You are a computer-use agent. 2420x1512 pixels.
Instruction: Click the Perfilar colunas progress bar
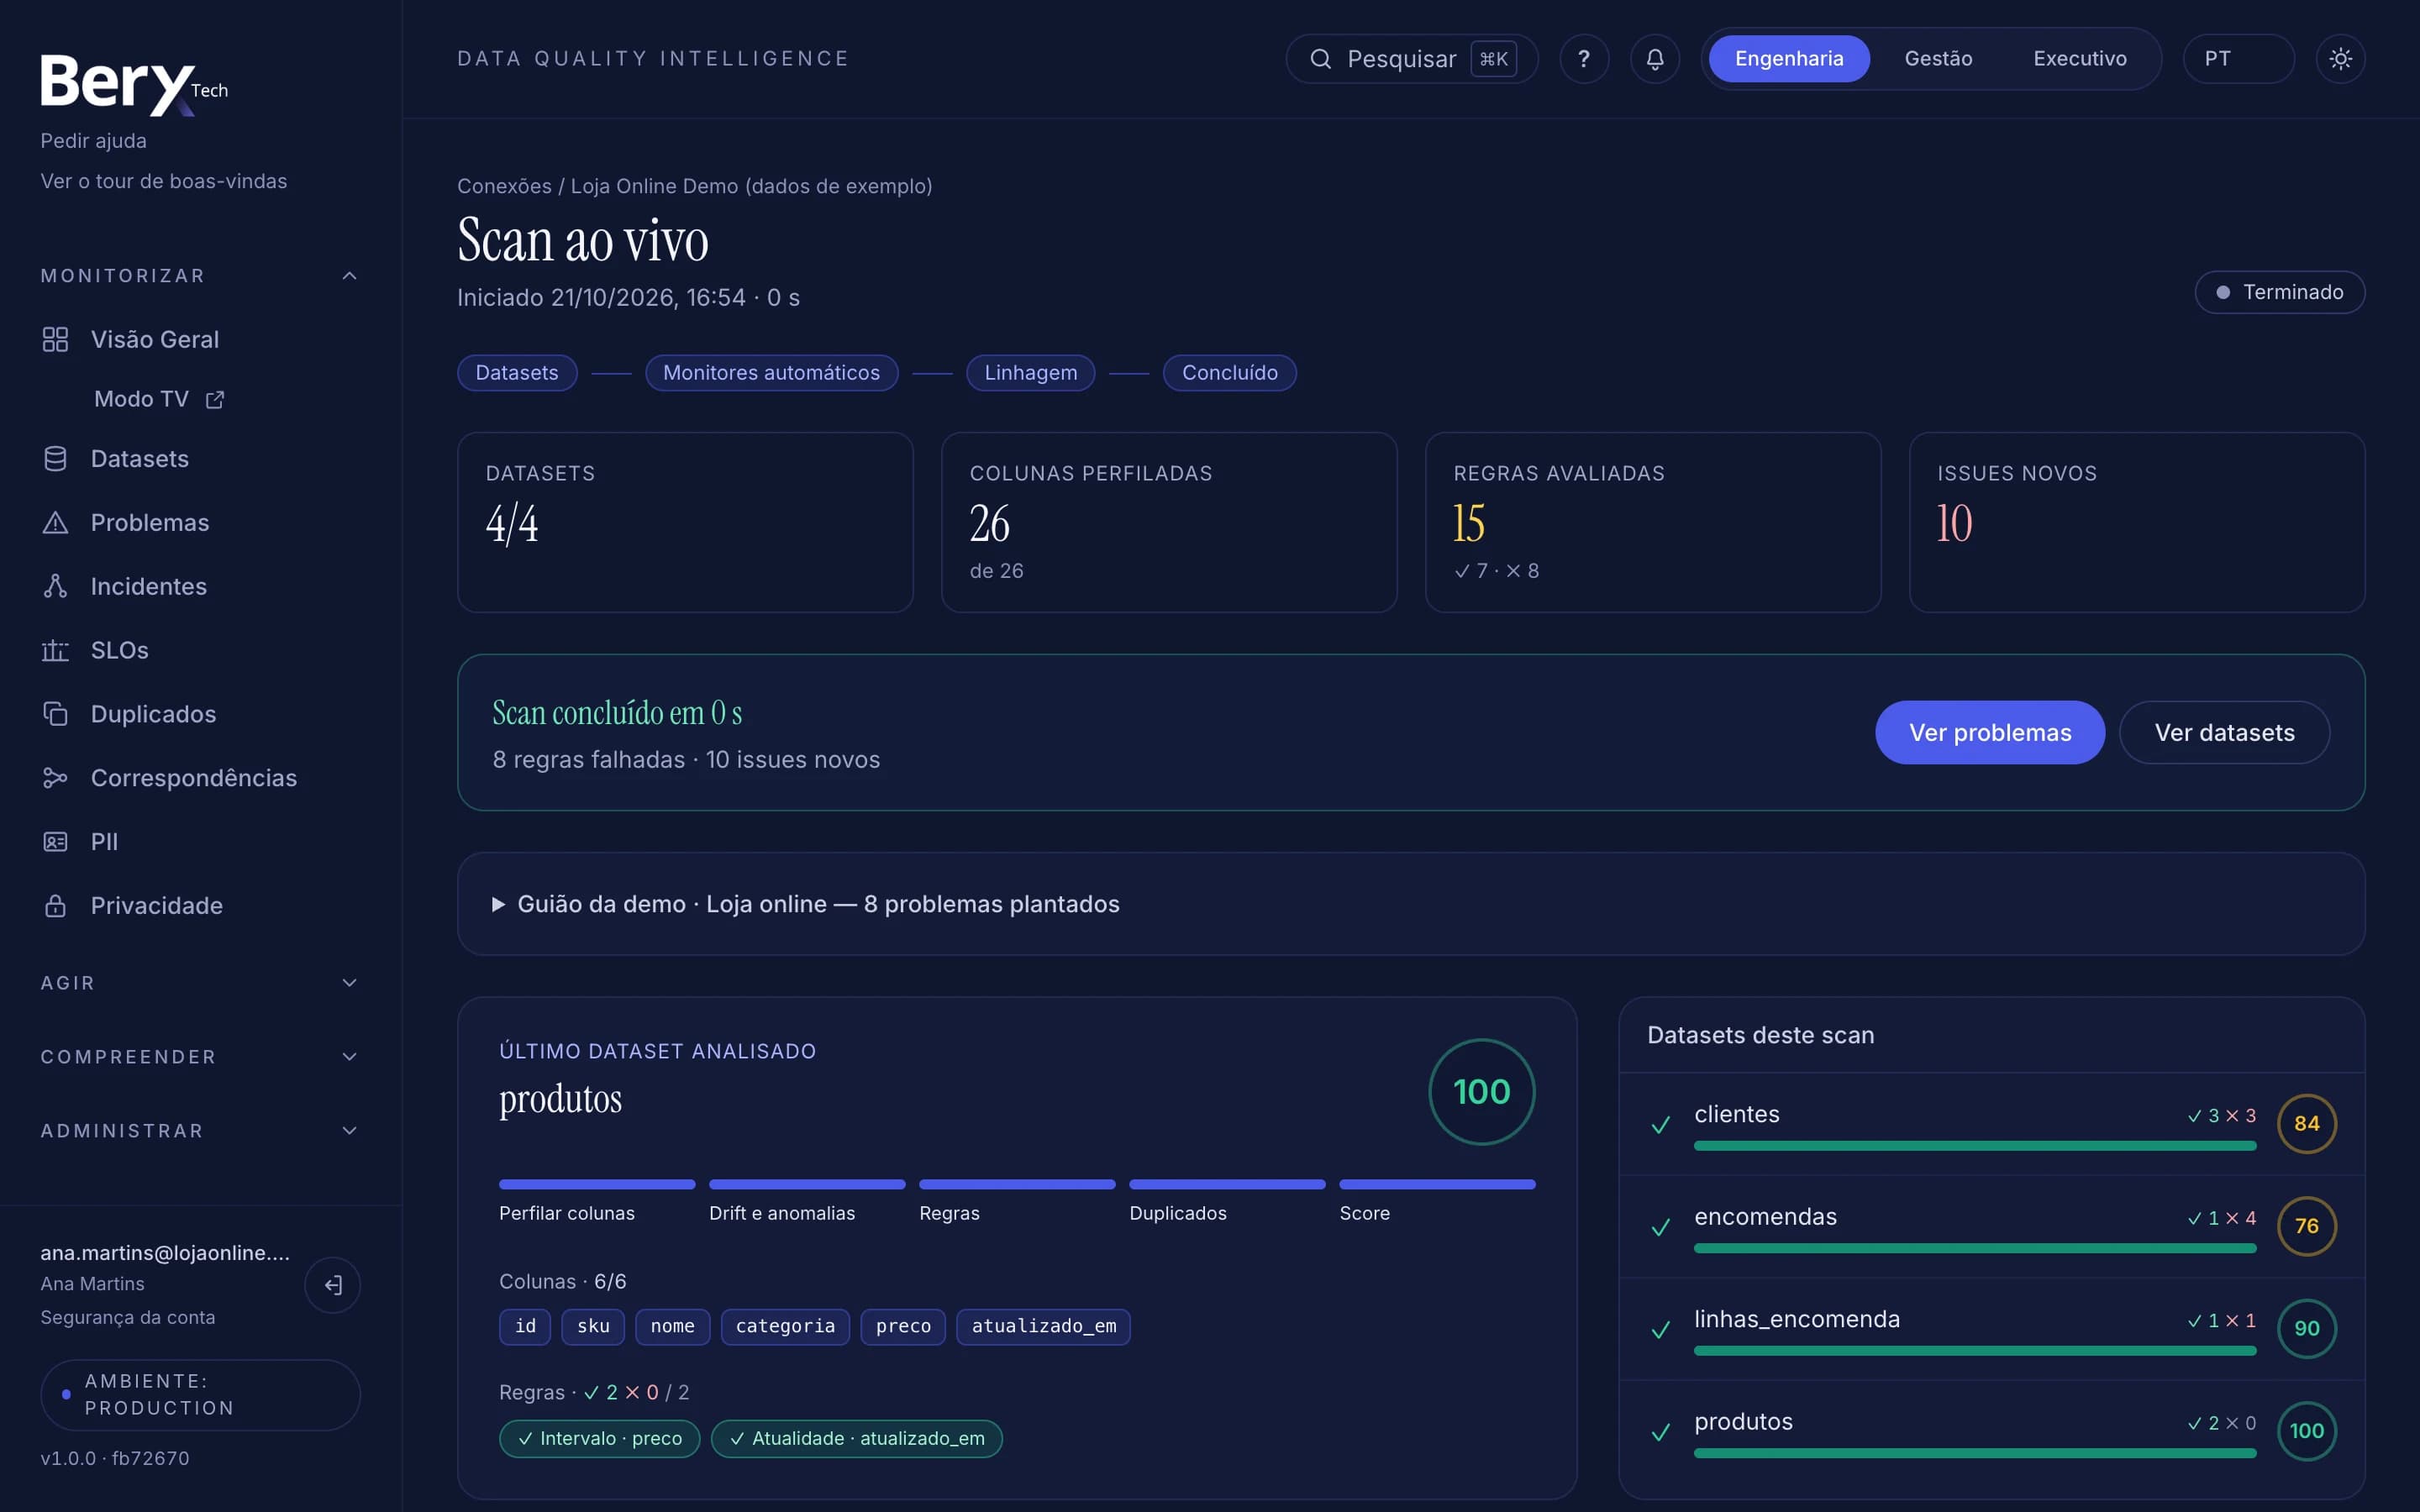(x=597, y=1185)
